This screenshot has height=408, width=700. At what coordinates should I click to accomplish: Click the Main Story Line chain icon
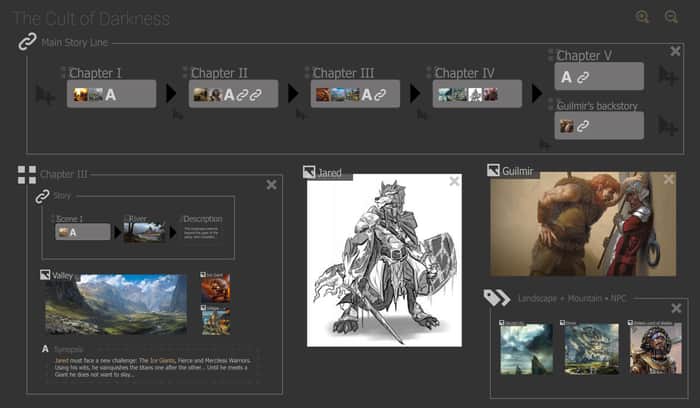coord(27,42)
